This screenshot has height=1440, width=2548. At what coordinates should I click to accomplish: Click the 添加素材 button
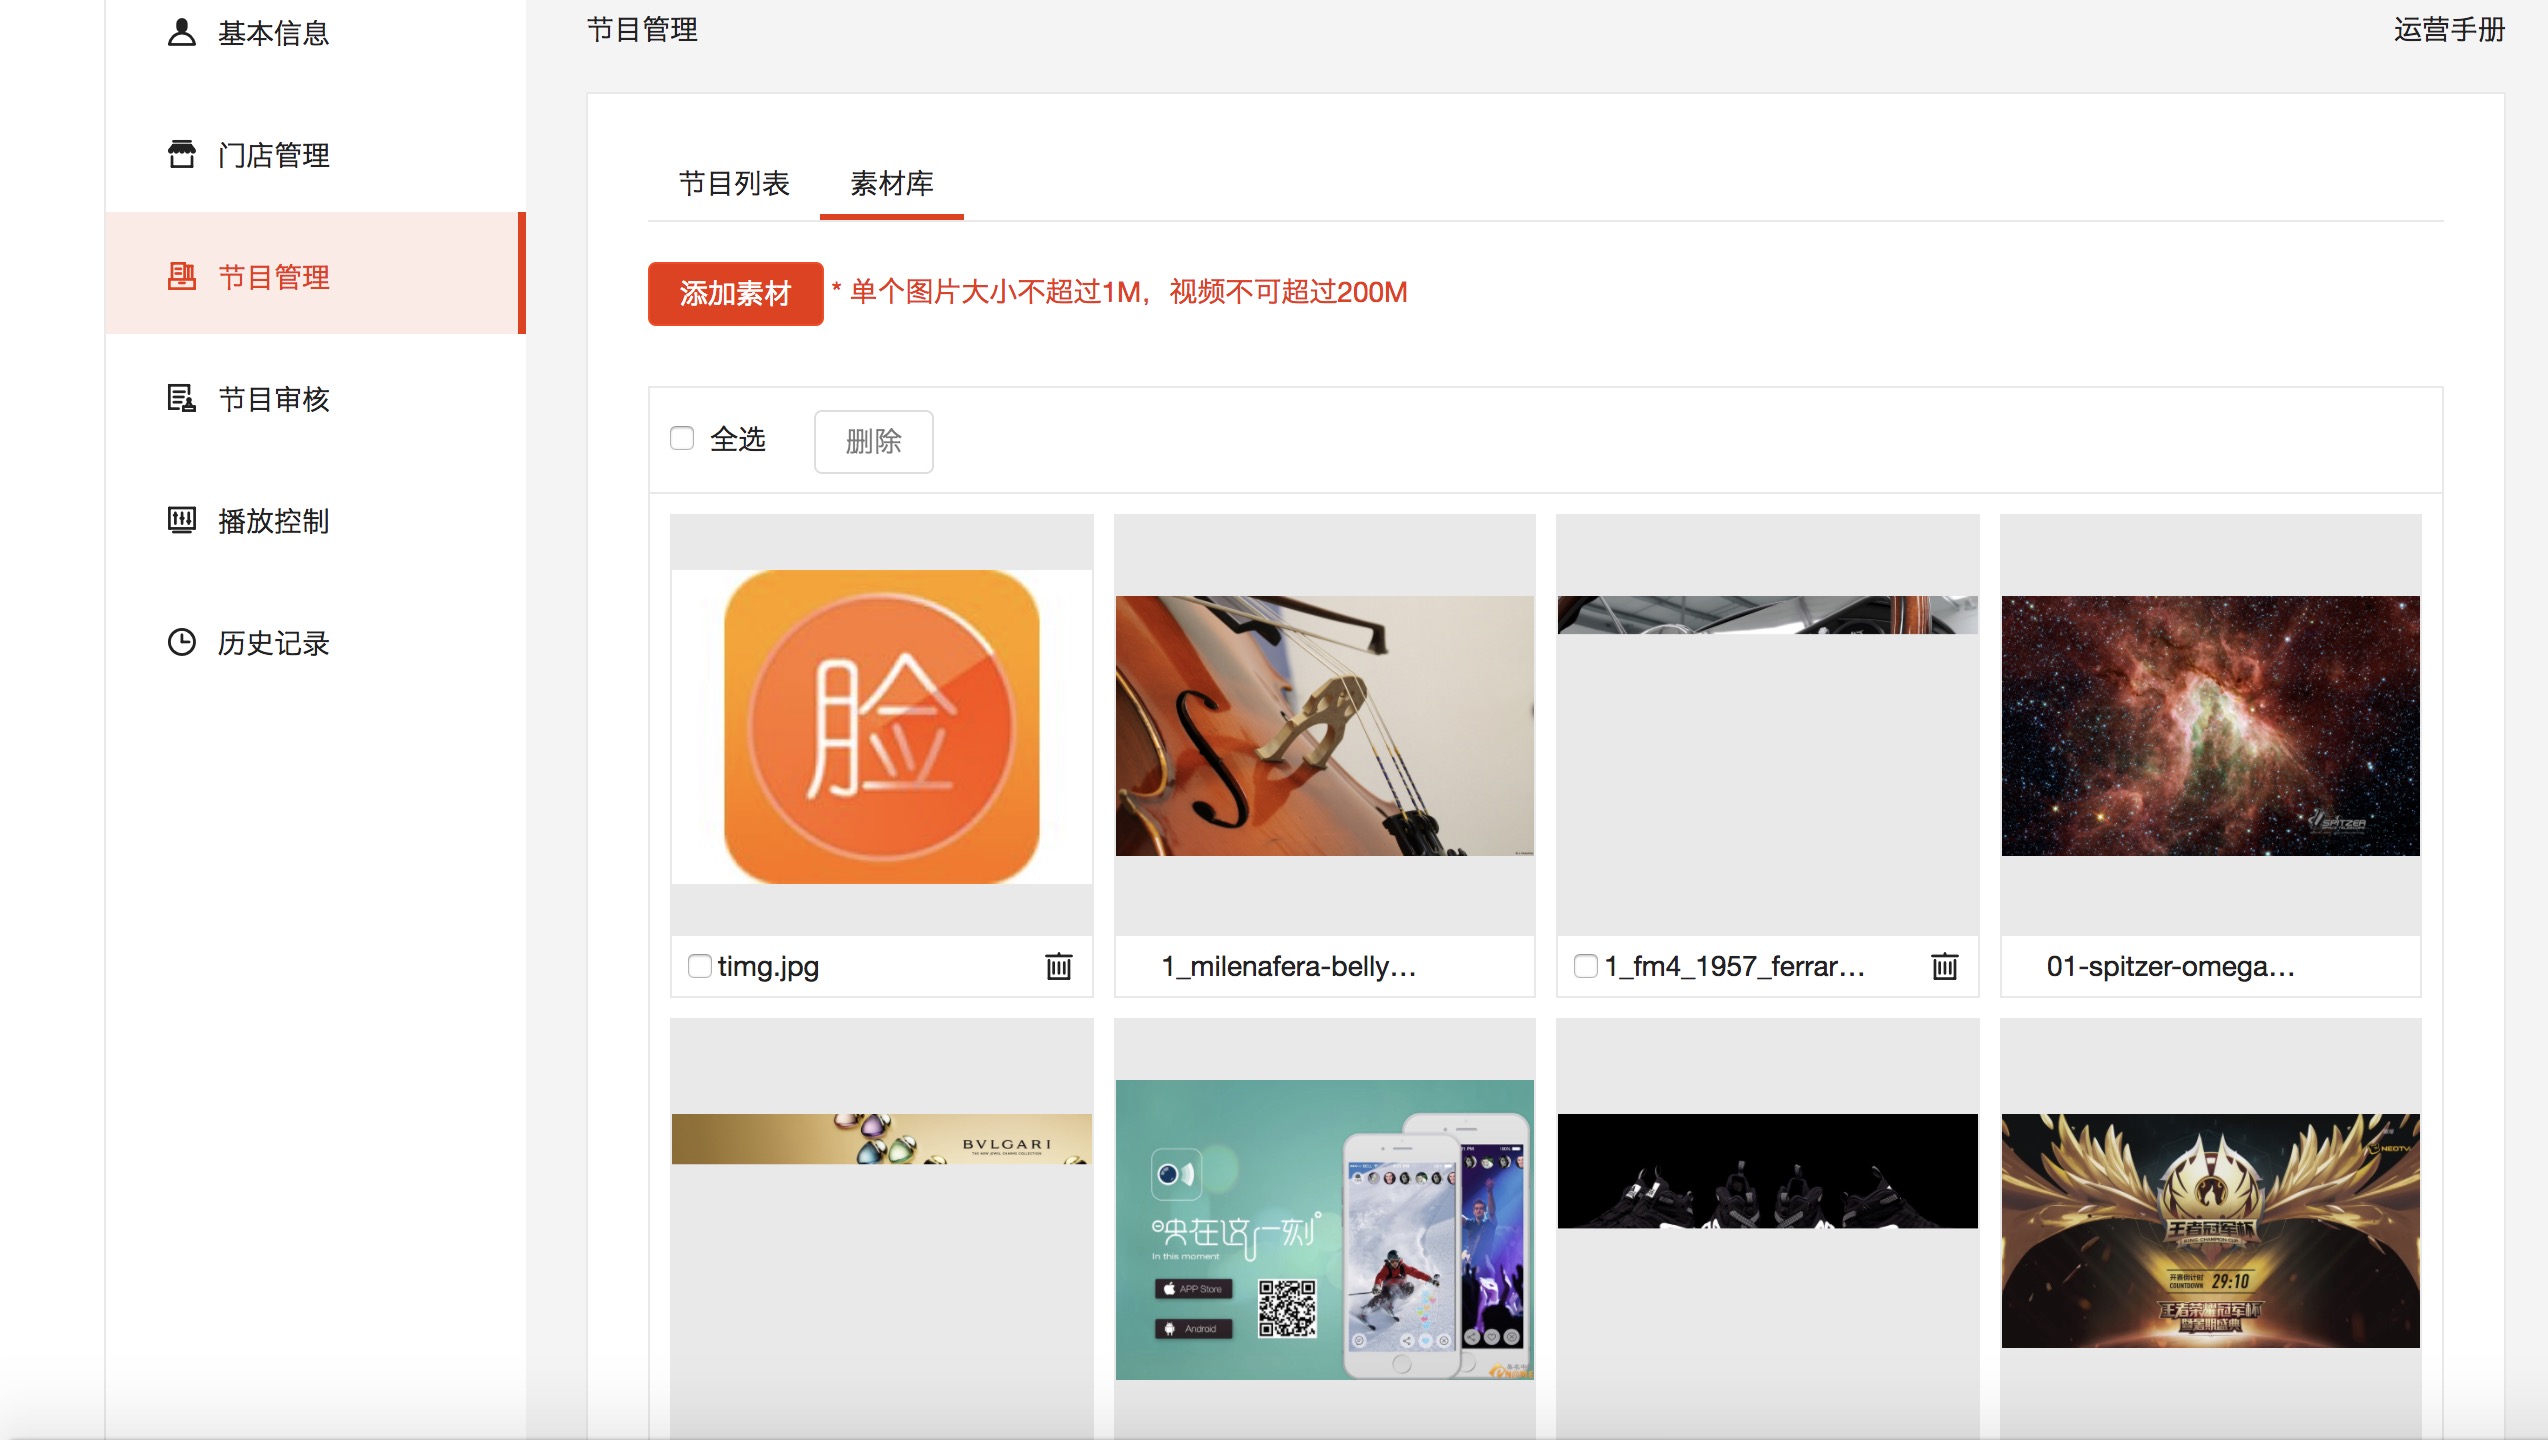pos(735,293)
